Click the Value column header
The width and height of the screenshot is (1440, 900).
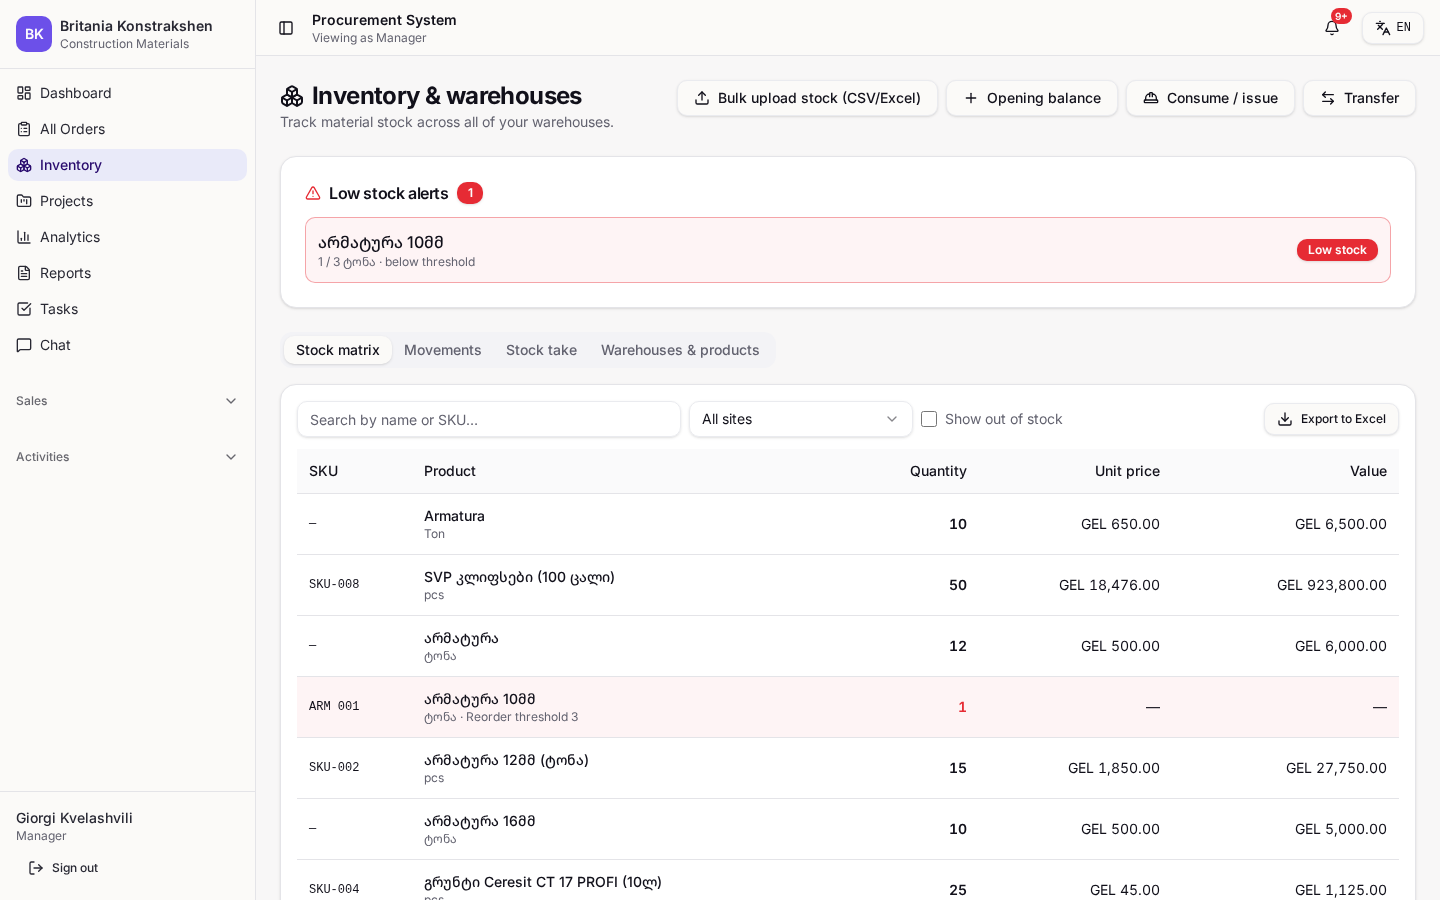[x=1368, y=471]
